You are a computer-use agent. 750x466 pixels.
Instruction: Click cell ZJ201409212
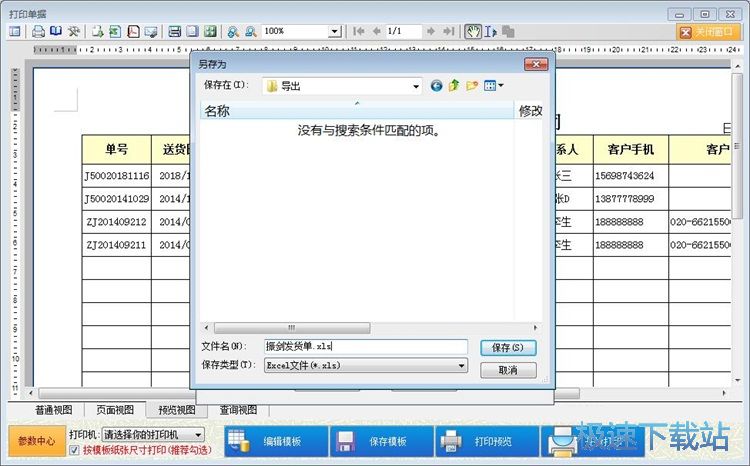[x=117, y=222]
